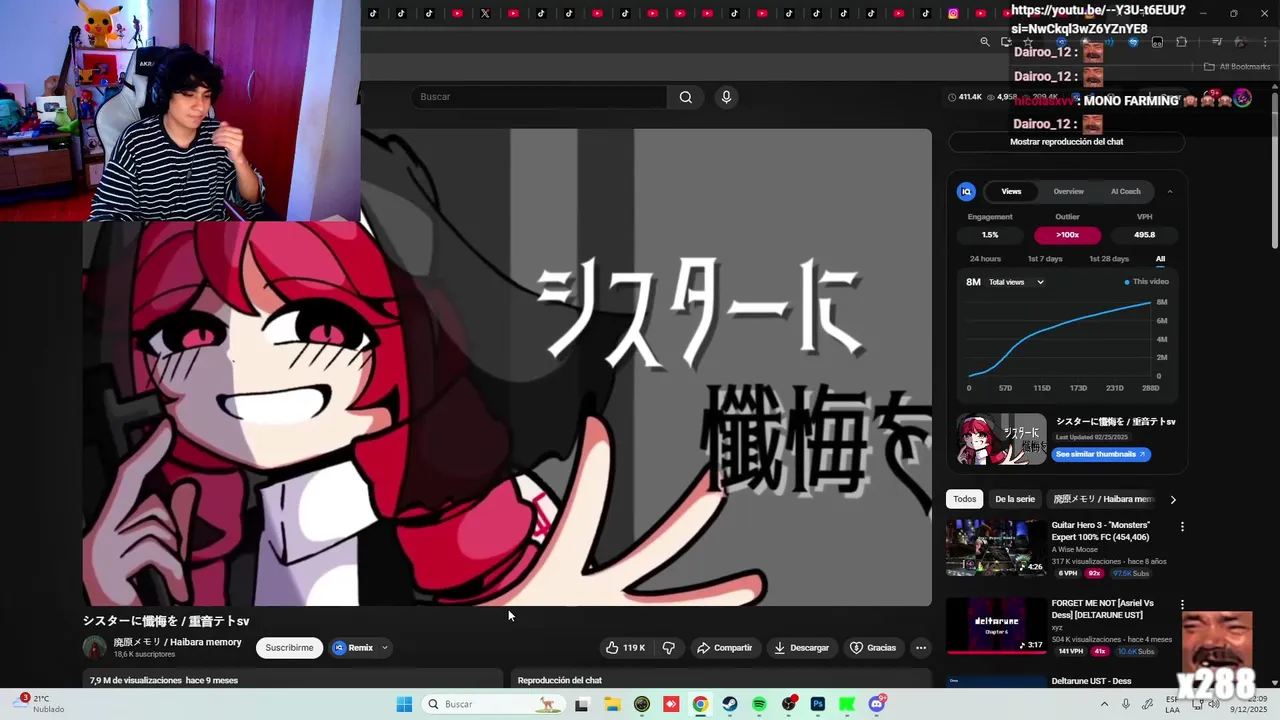The width and height of the screenshot is (1280, 720).
Task: Click the Gracias button
Action: coord(873,648)
